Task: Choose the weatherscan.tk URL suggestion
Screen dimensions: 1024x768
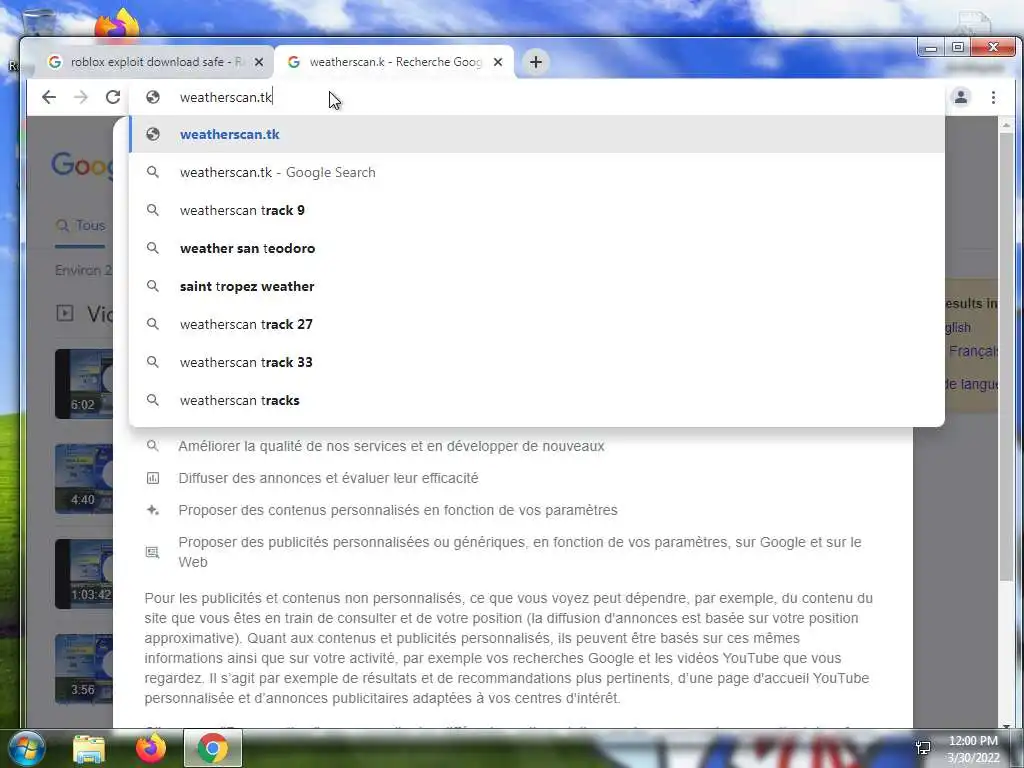Action: click(x=537, y=135)
